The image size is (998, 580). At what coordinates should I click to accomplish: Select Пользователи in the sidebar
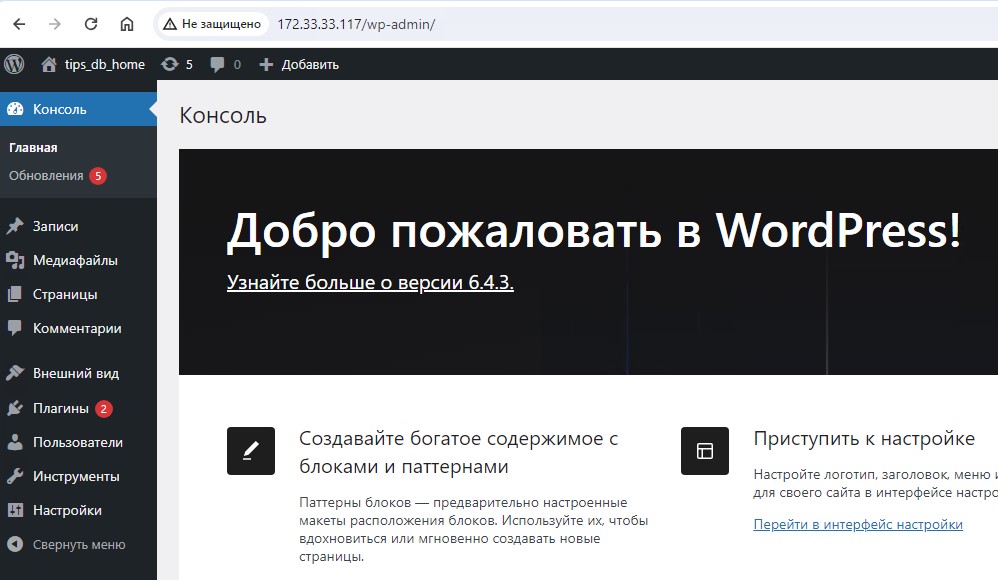[78, 442]
